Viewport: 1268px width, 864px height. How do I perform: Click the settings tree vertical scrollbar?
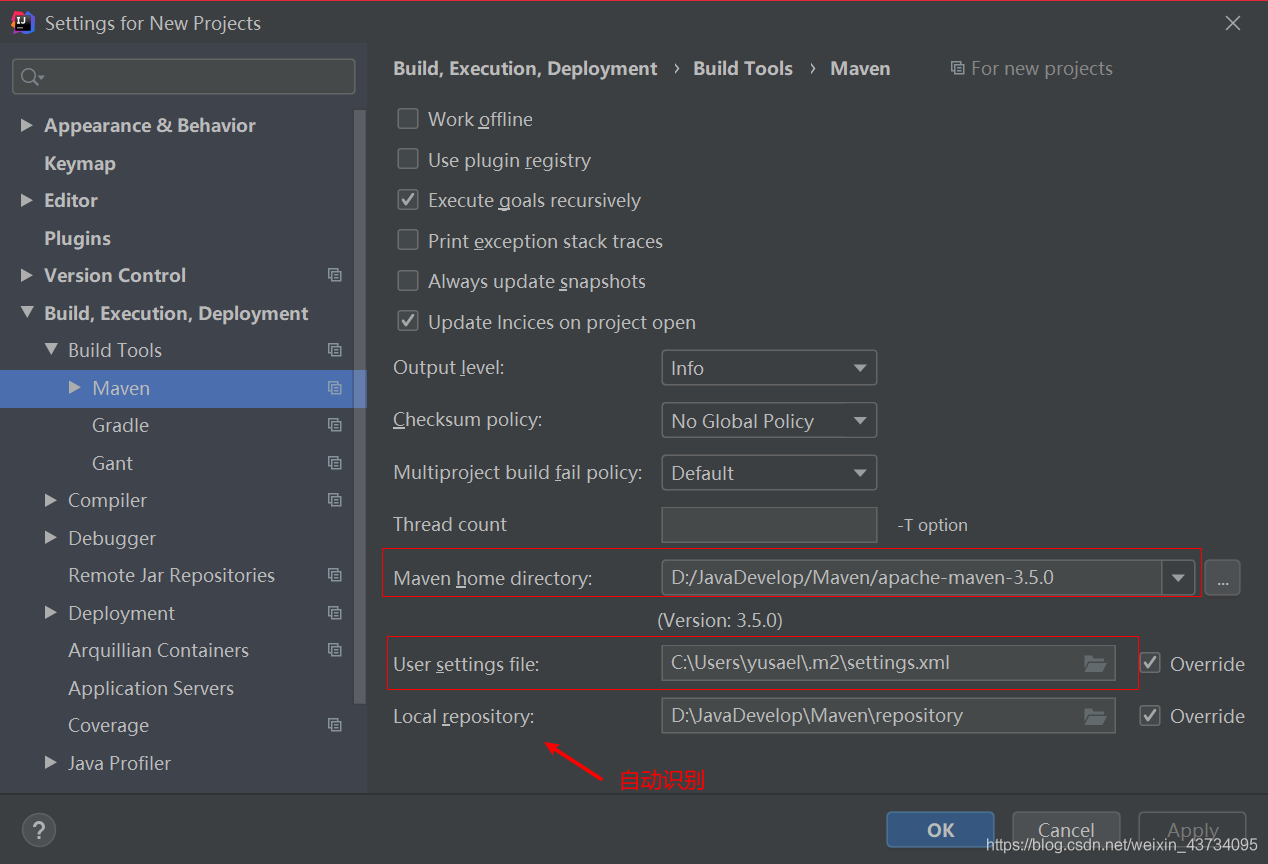tap(360, 405)
